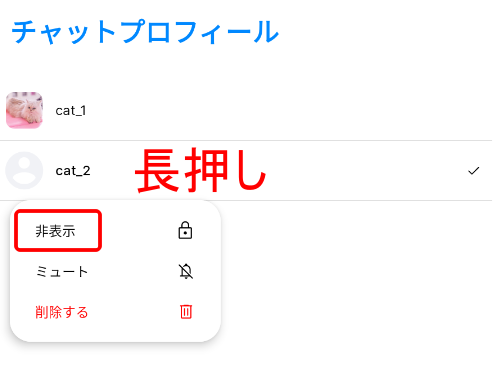Open the cat_1 cat photo avatar
The width and height of the screenshot is (498, 379).
pyautogui.click(x=24, y=110)
